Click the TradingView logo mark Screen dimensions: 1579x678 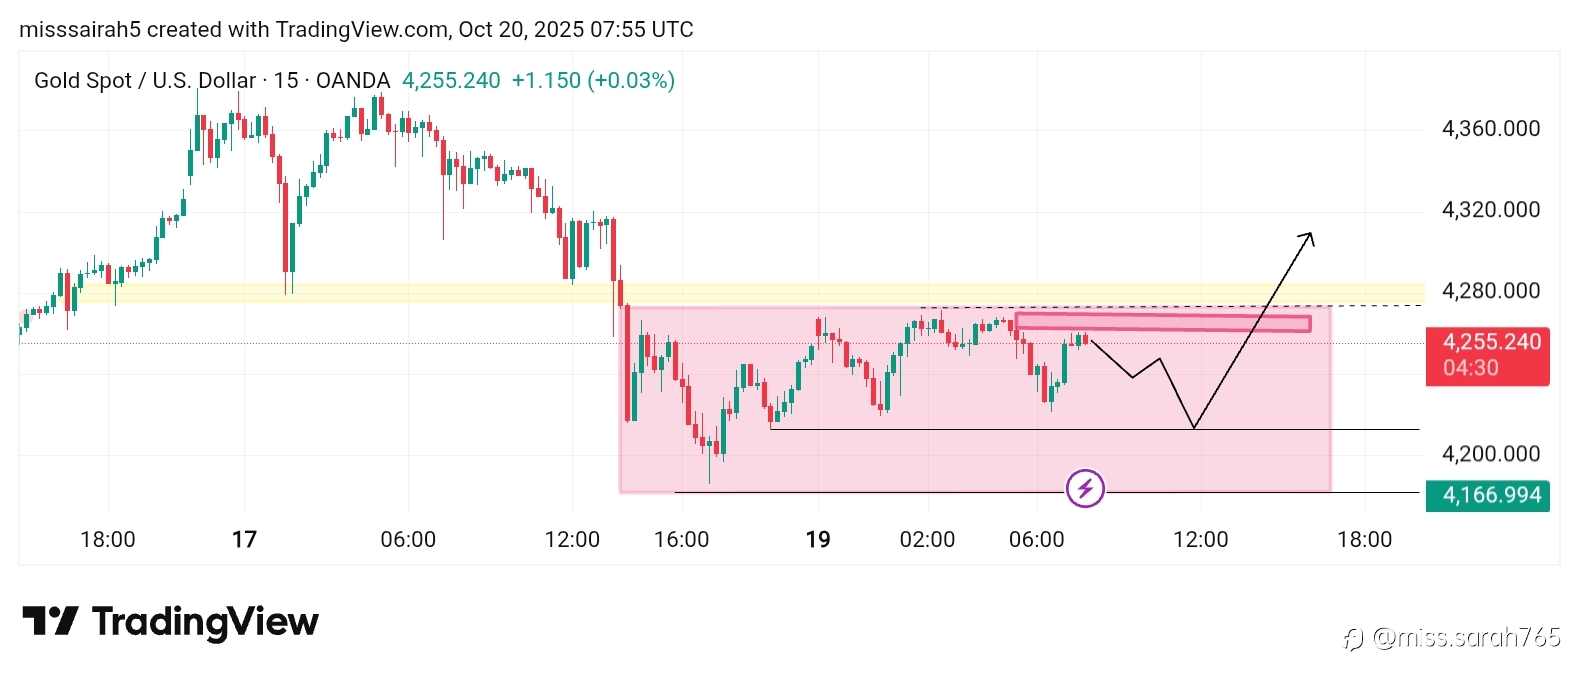tap(49, 622)
